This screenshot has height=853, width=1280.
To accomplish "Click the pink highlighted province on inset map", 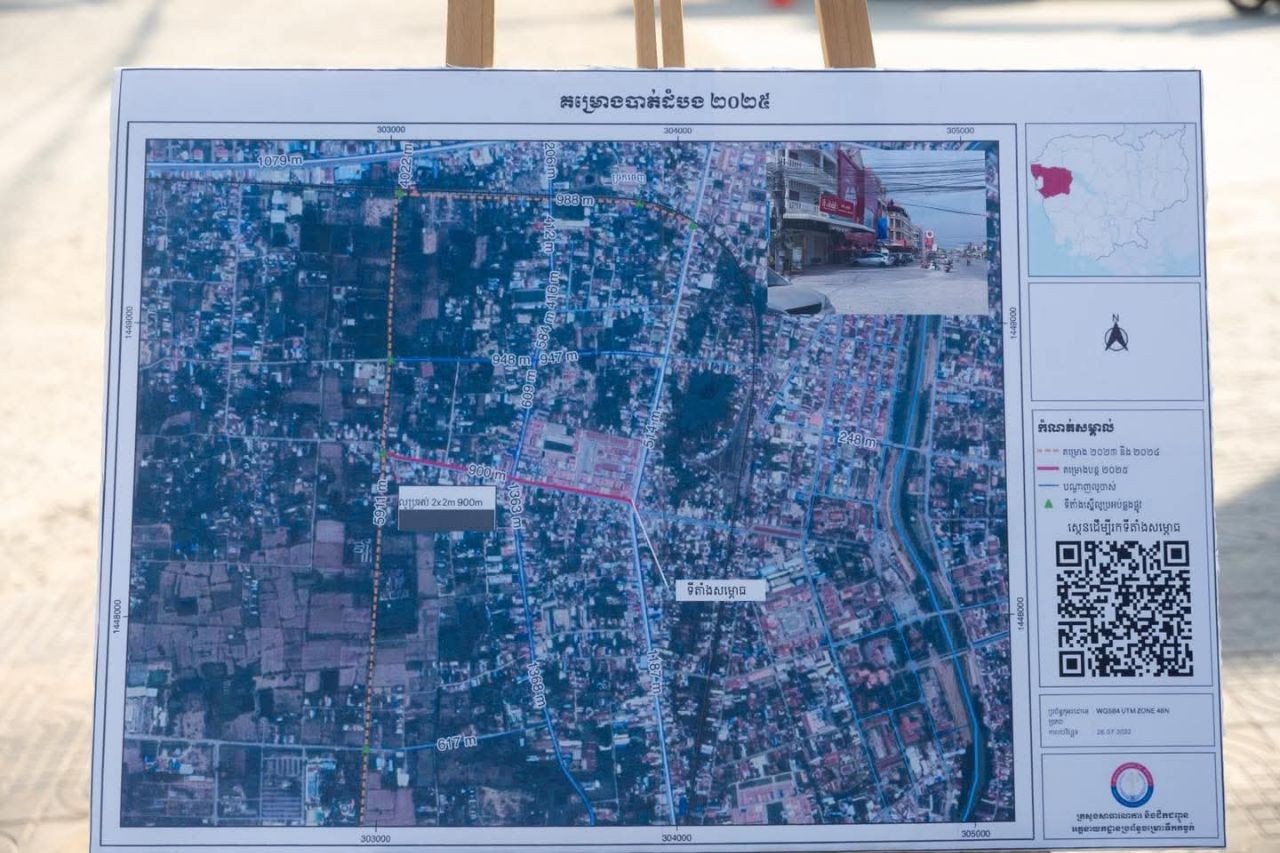I will (1051, 181).
